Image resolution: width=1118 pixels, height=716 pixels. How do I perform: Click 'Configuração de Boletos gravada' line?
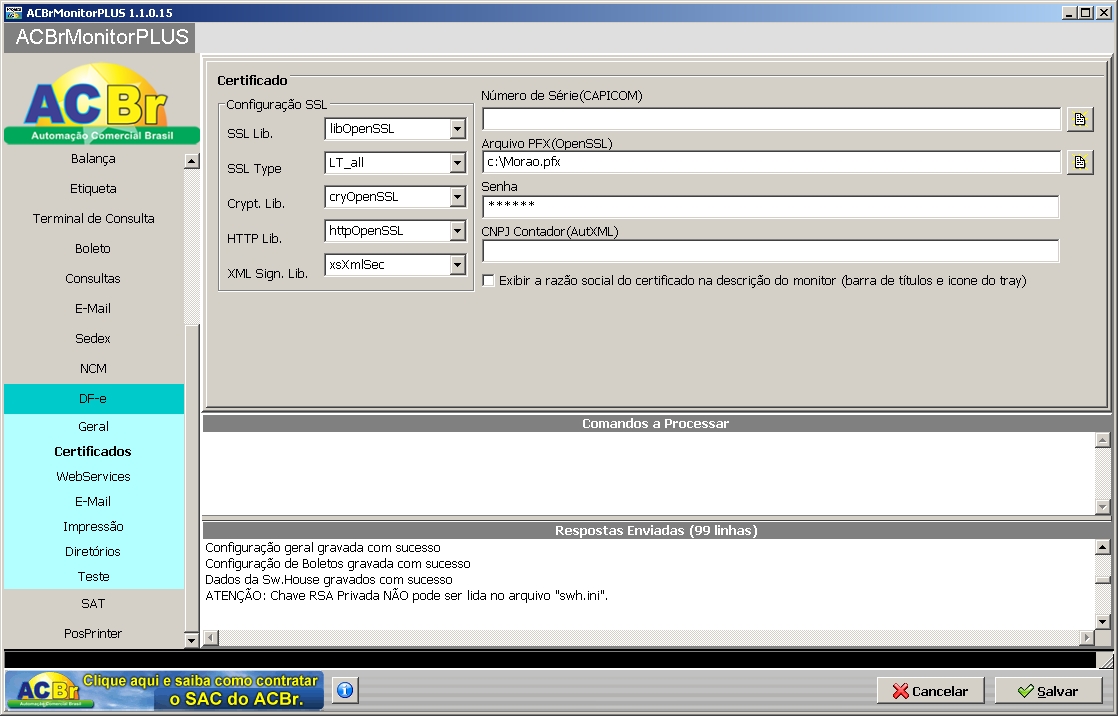pos(338,563)
